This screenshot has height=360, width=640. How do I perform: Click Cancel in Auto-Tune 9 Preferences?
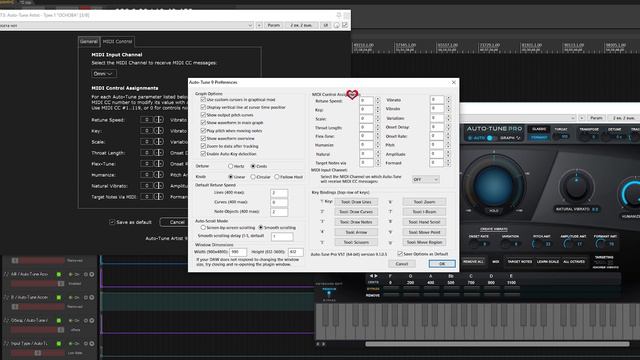[402, 264]
